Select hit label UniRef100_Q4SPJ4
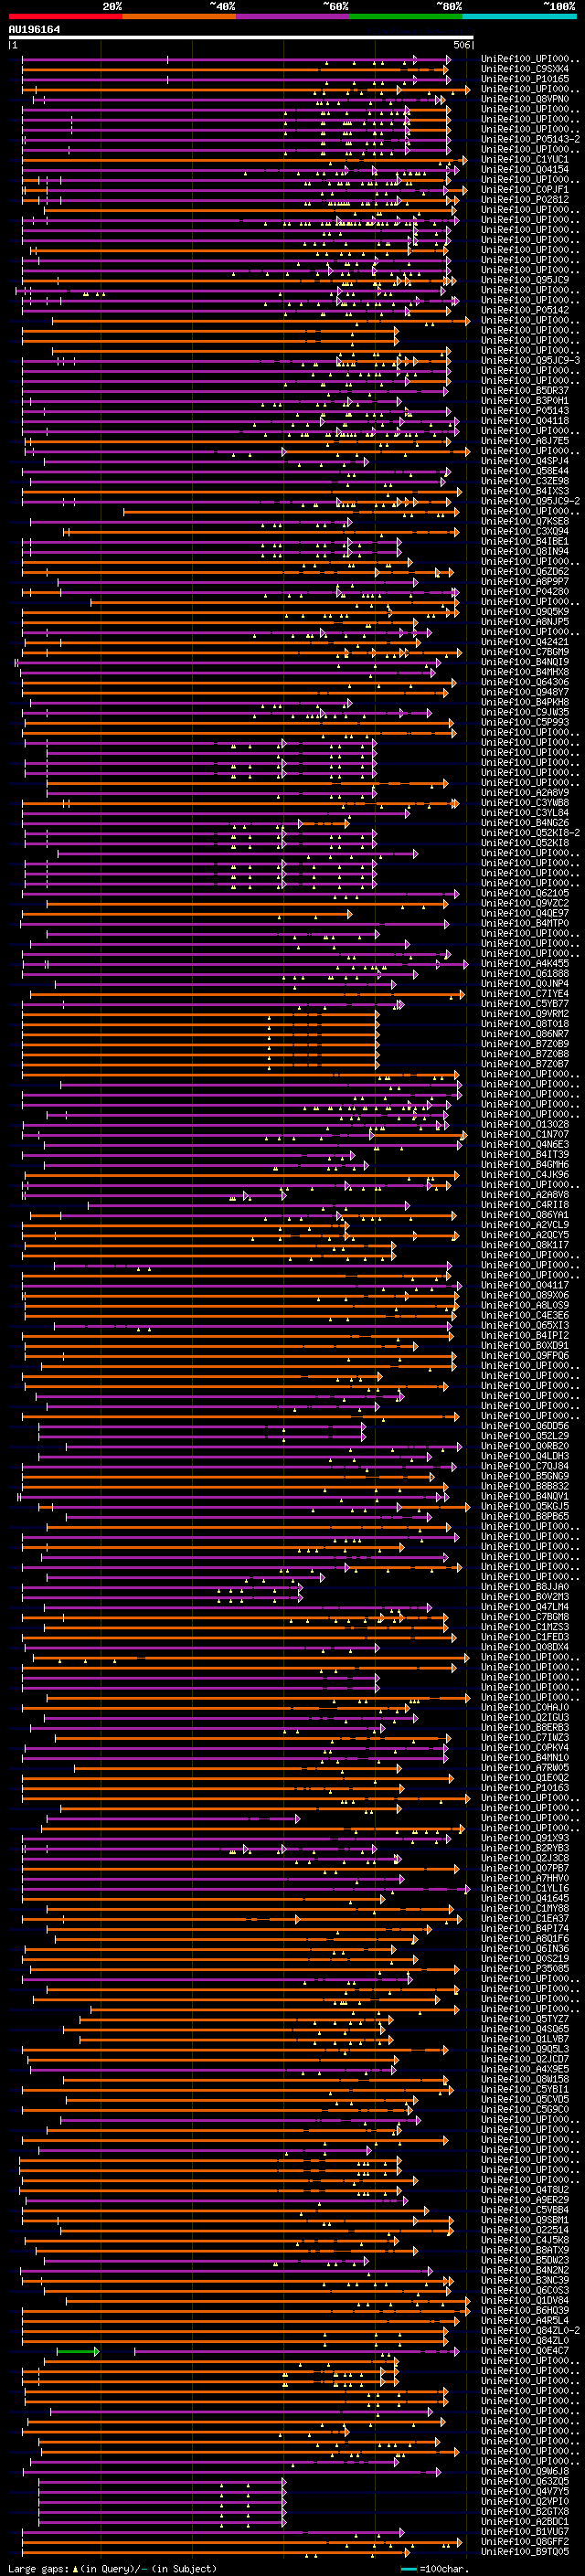The image size is (585, 2576). [x=525, y=461]
